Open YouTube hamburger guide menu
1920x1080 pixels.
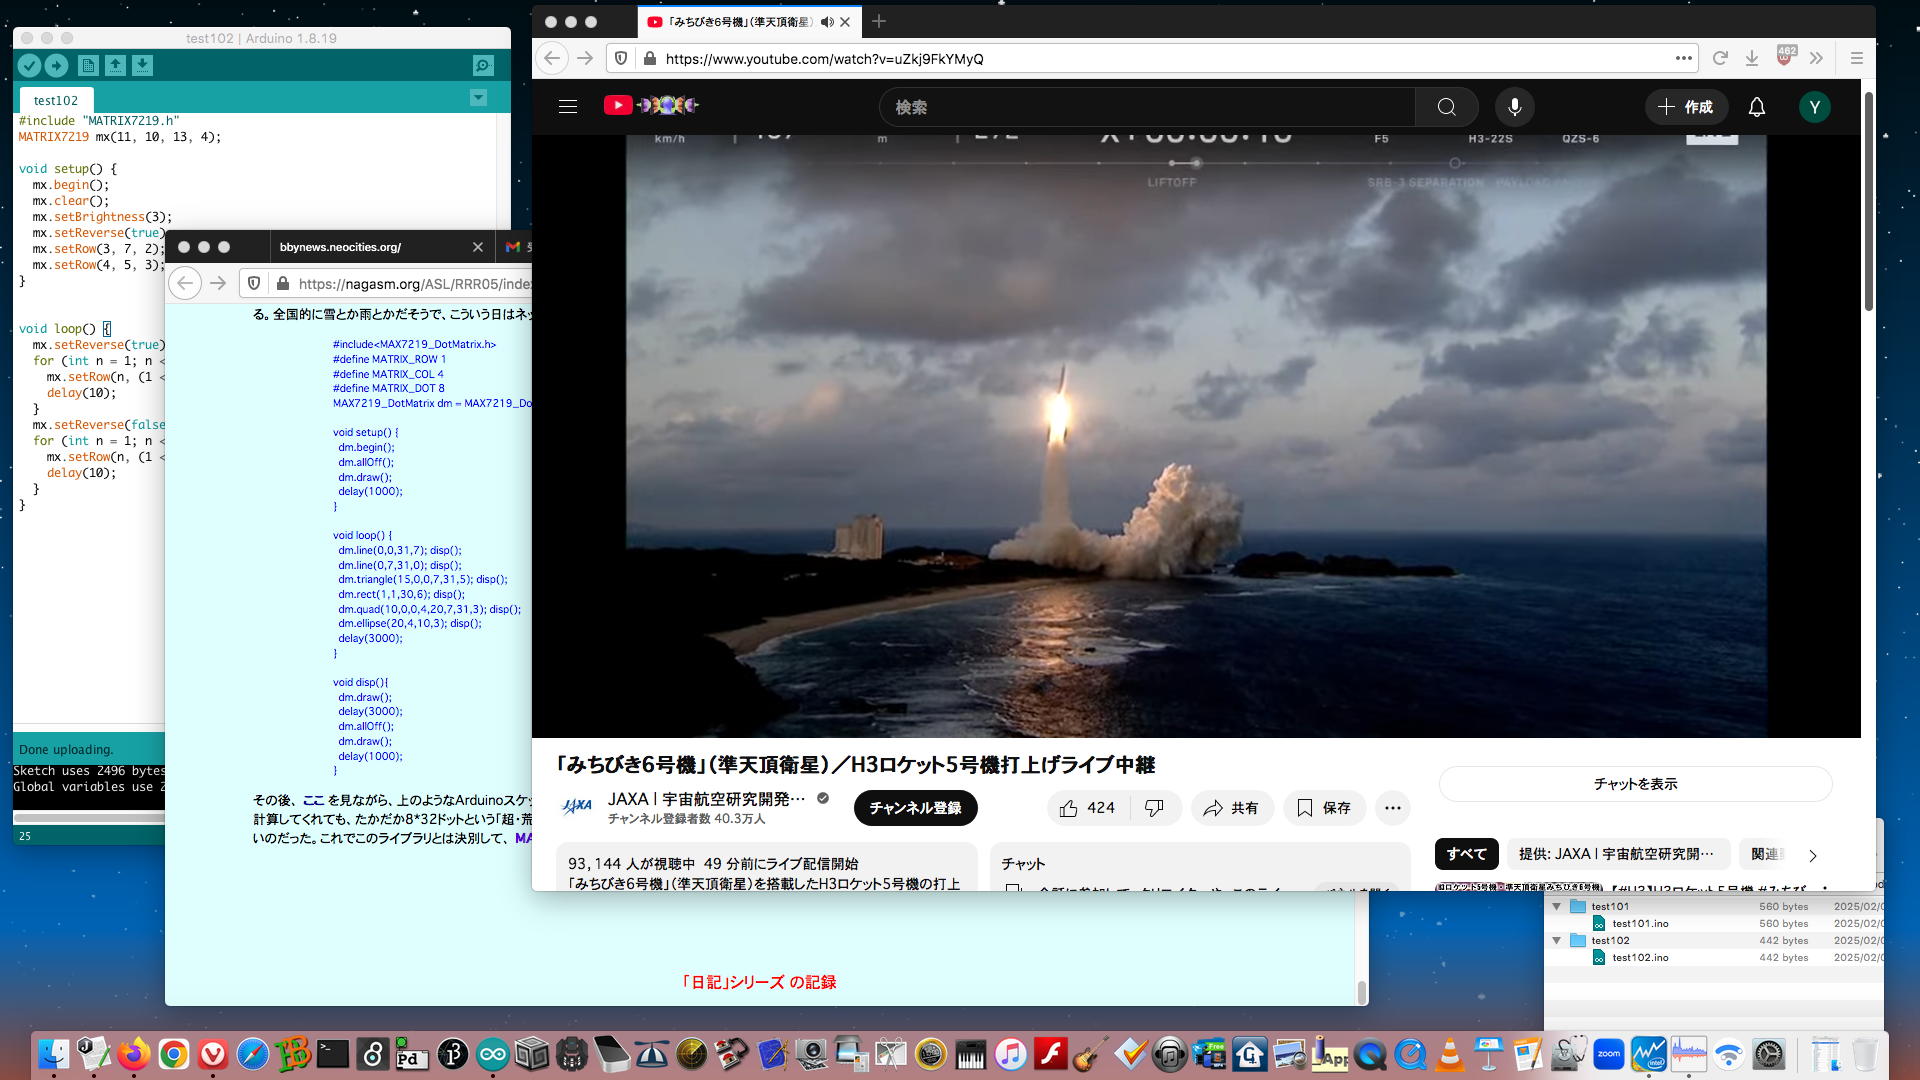pos(568,107)
